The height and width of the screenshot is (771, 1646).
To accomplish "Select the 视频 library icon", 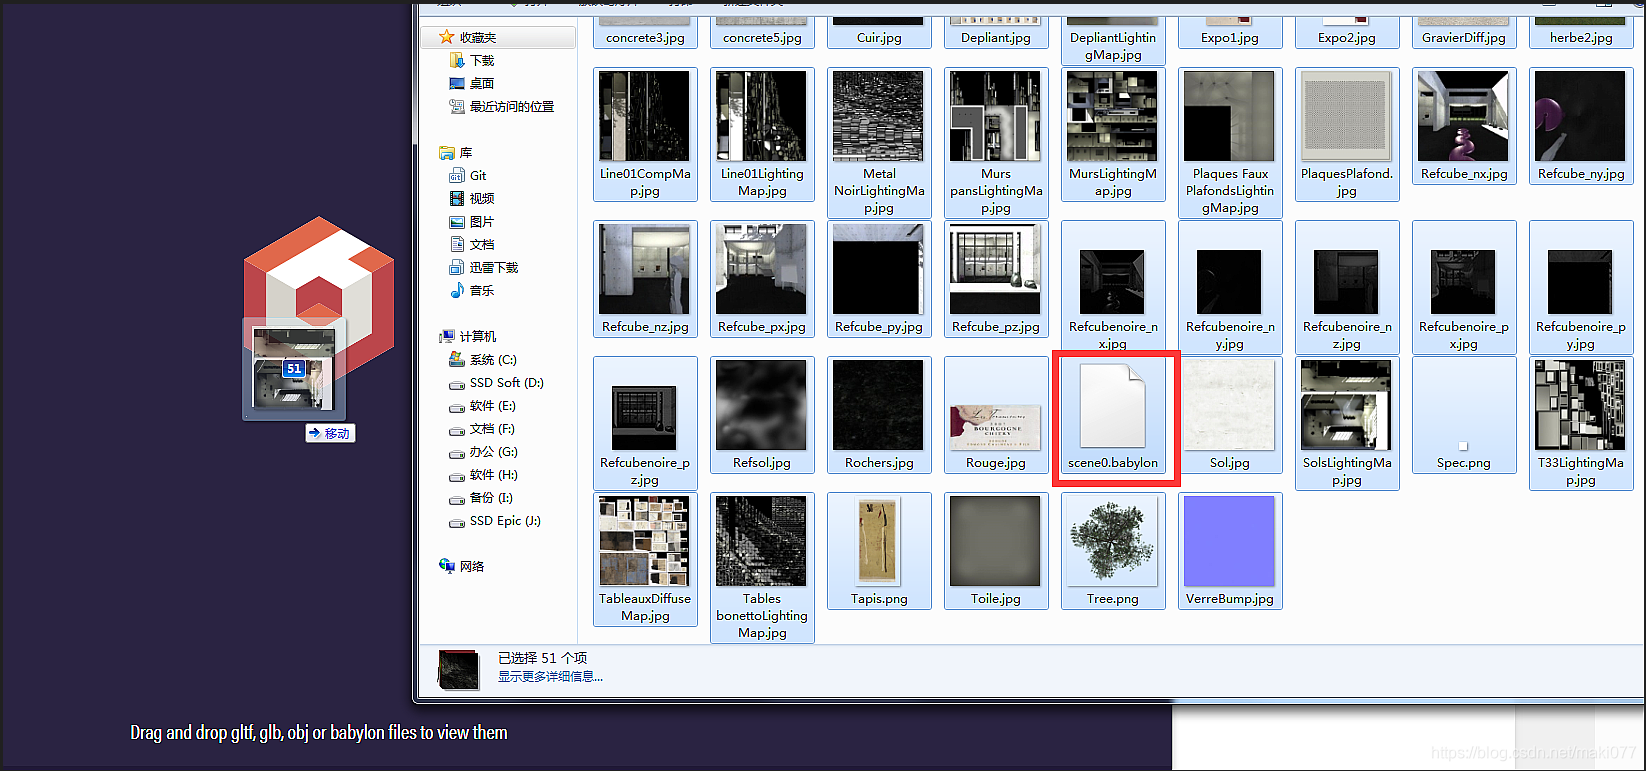I will click(x=457, y=199).
